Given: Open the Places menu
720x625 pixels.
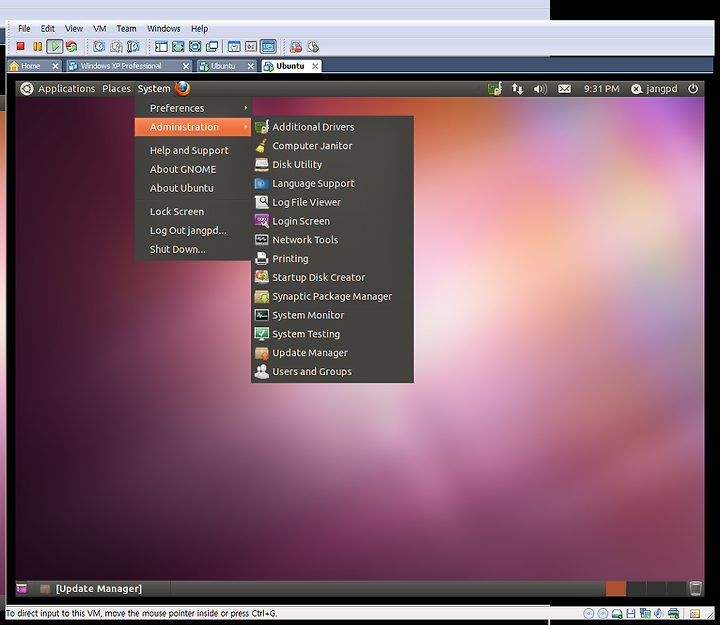Looking at the screenshot, I should (116, 89).
